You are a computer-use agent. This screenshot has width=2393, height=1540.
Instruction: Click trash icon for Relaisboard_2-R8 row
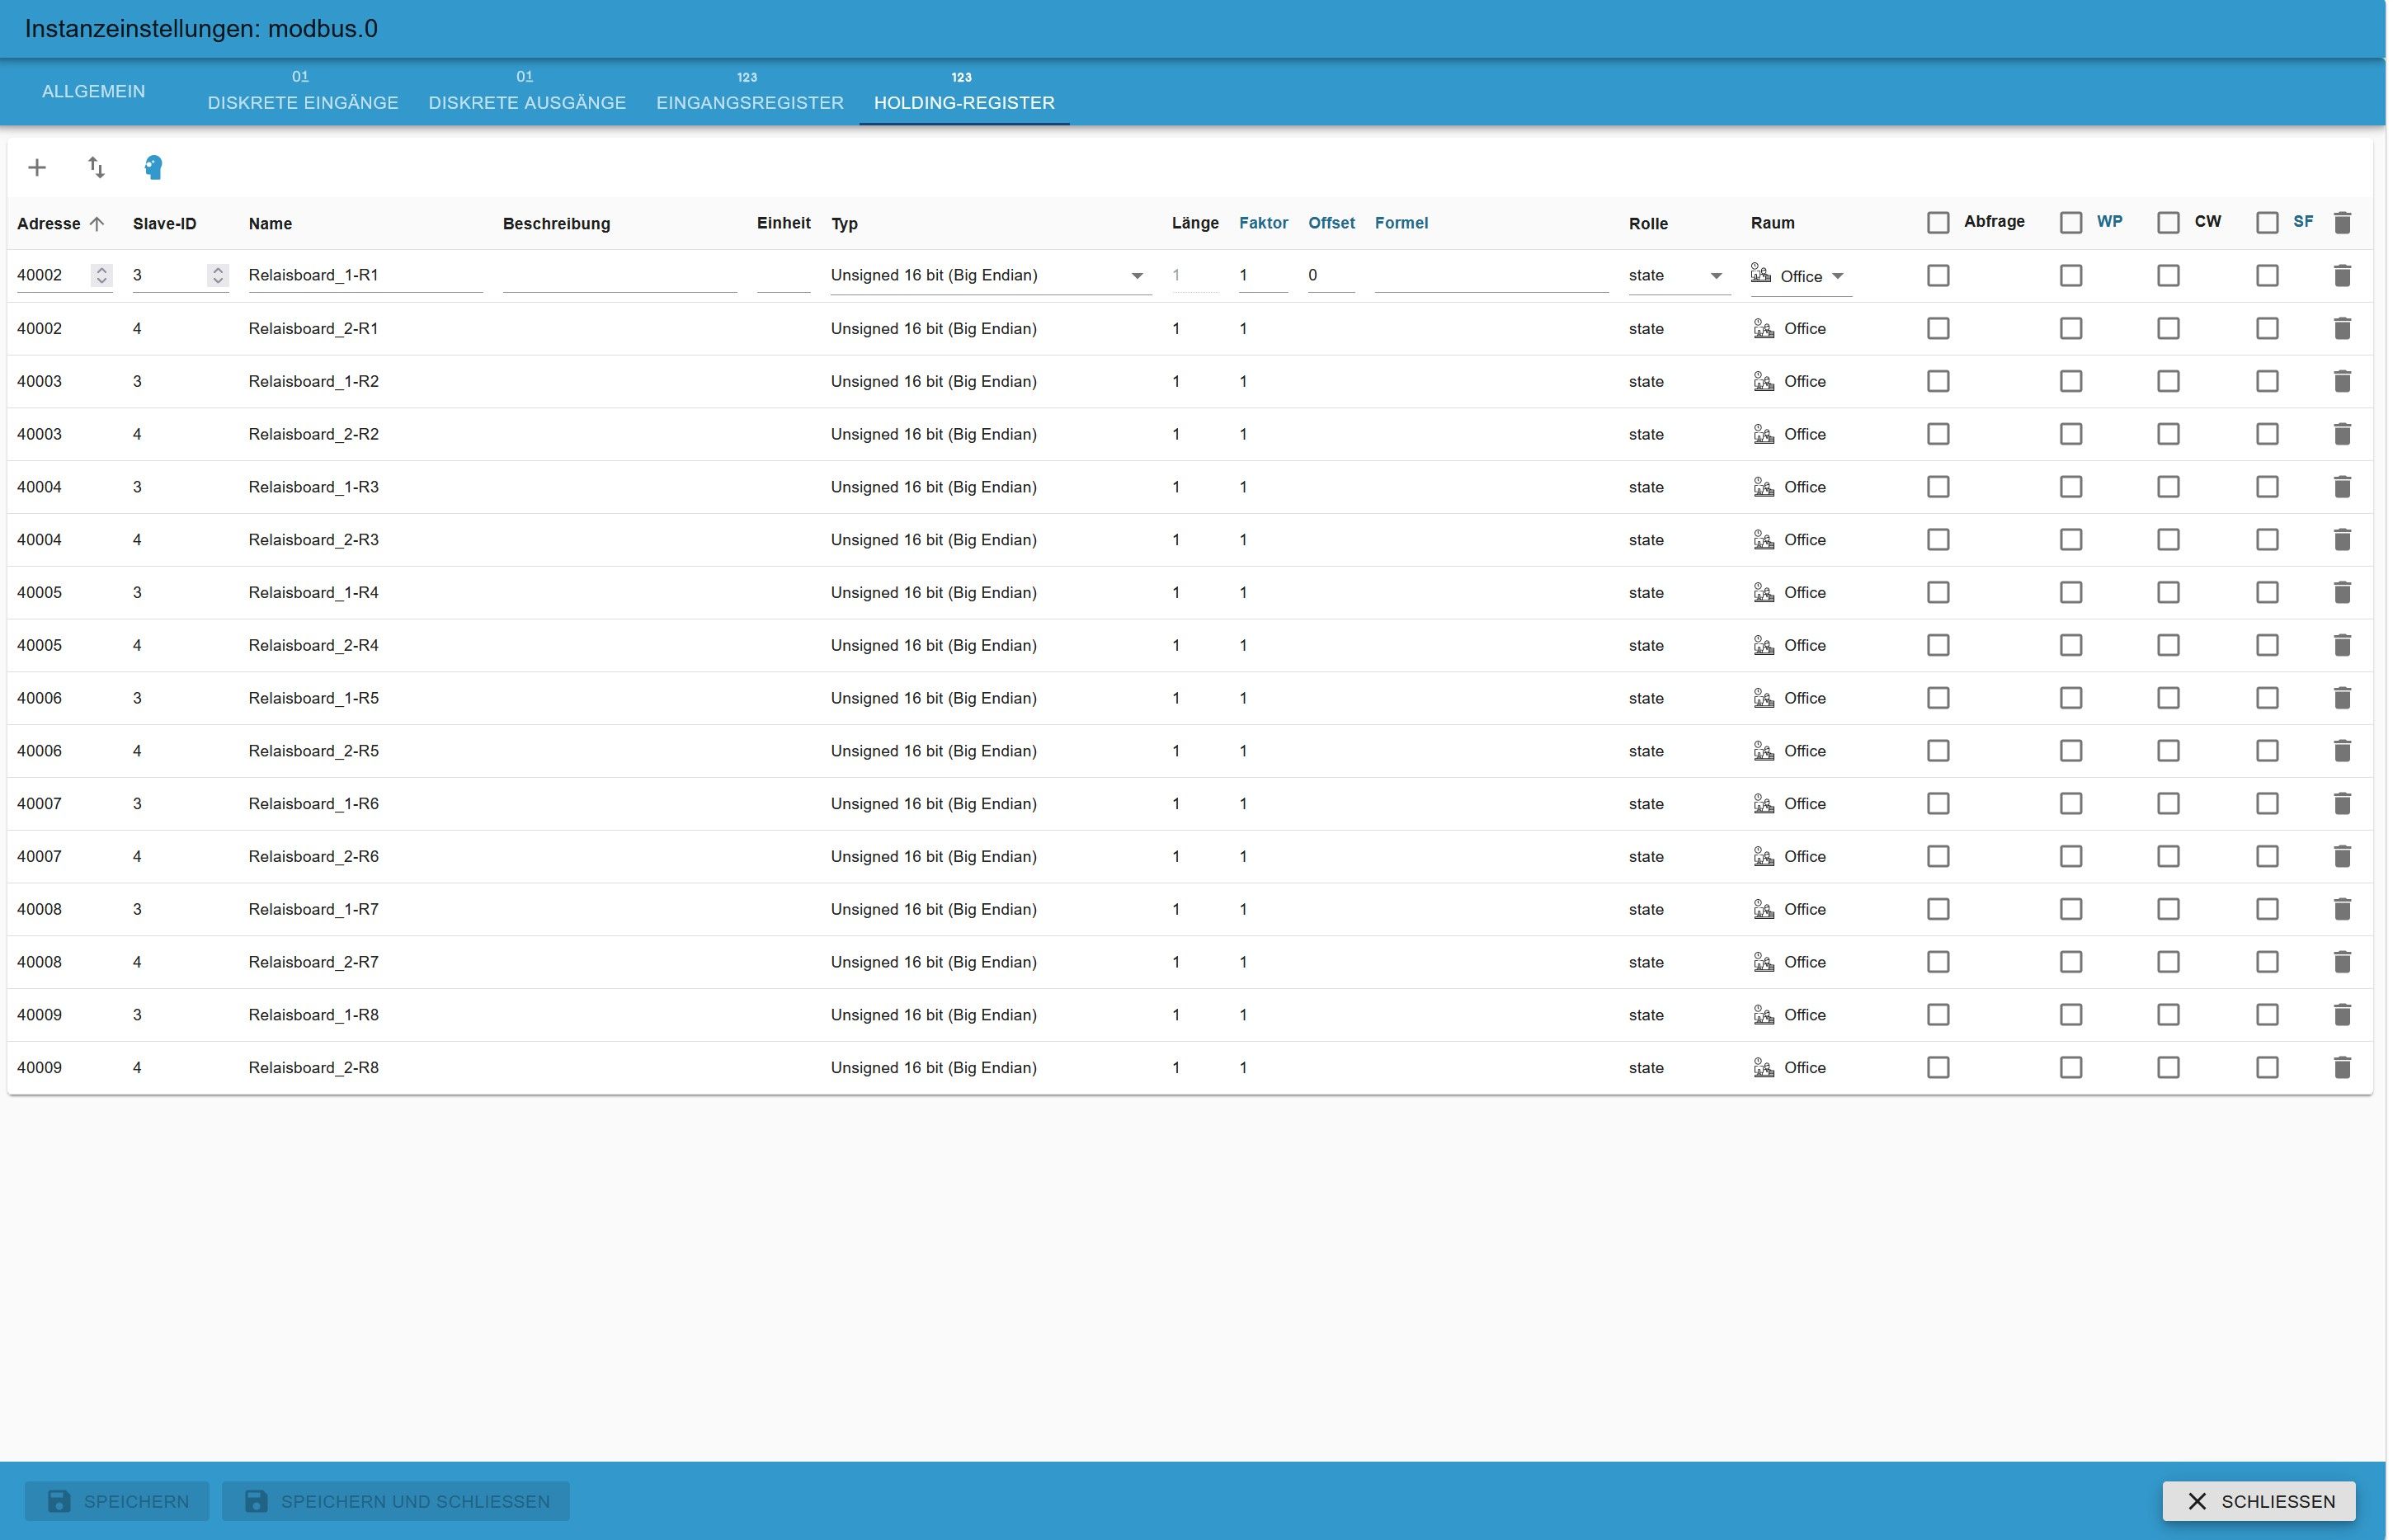(2341, 1067)
